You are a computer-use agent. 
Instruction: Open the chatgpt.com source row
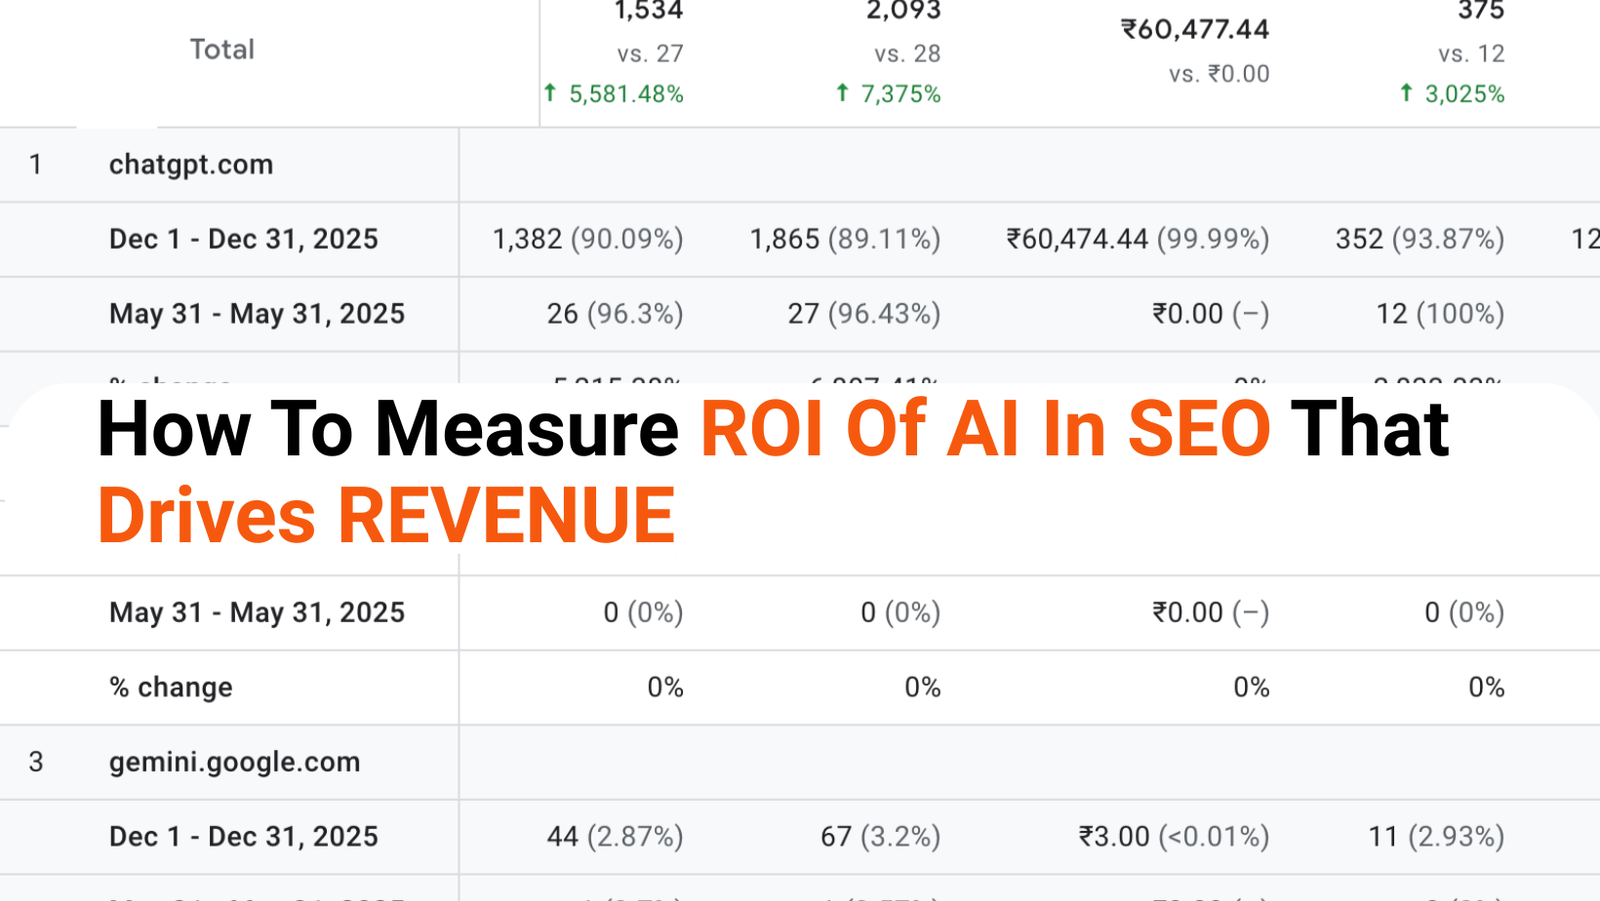click(800, 165)
